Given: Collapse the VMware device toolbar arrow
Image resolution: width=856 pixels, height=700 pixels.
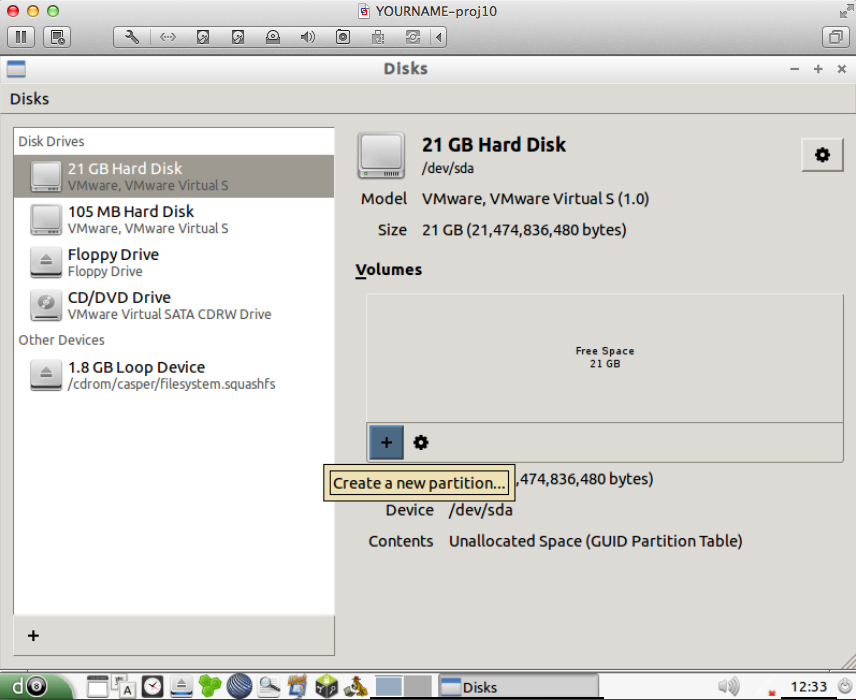Looking at the screenshot, I should pos(439,37).
